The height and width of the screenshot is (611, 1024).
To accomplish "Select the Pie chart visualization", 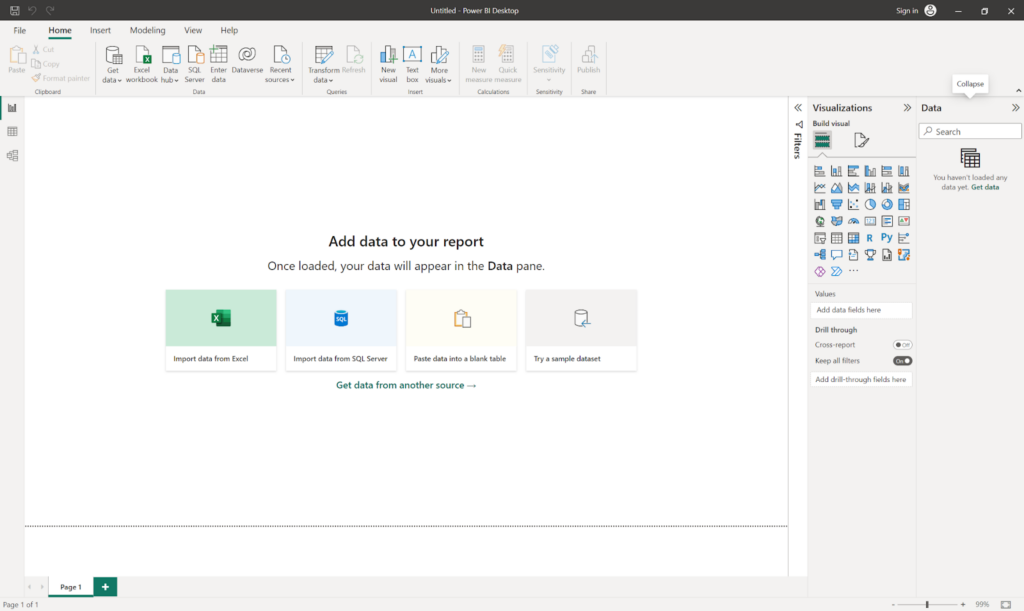I will click(x=870, y=203).
